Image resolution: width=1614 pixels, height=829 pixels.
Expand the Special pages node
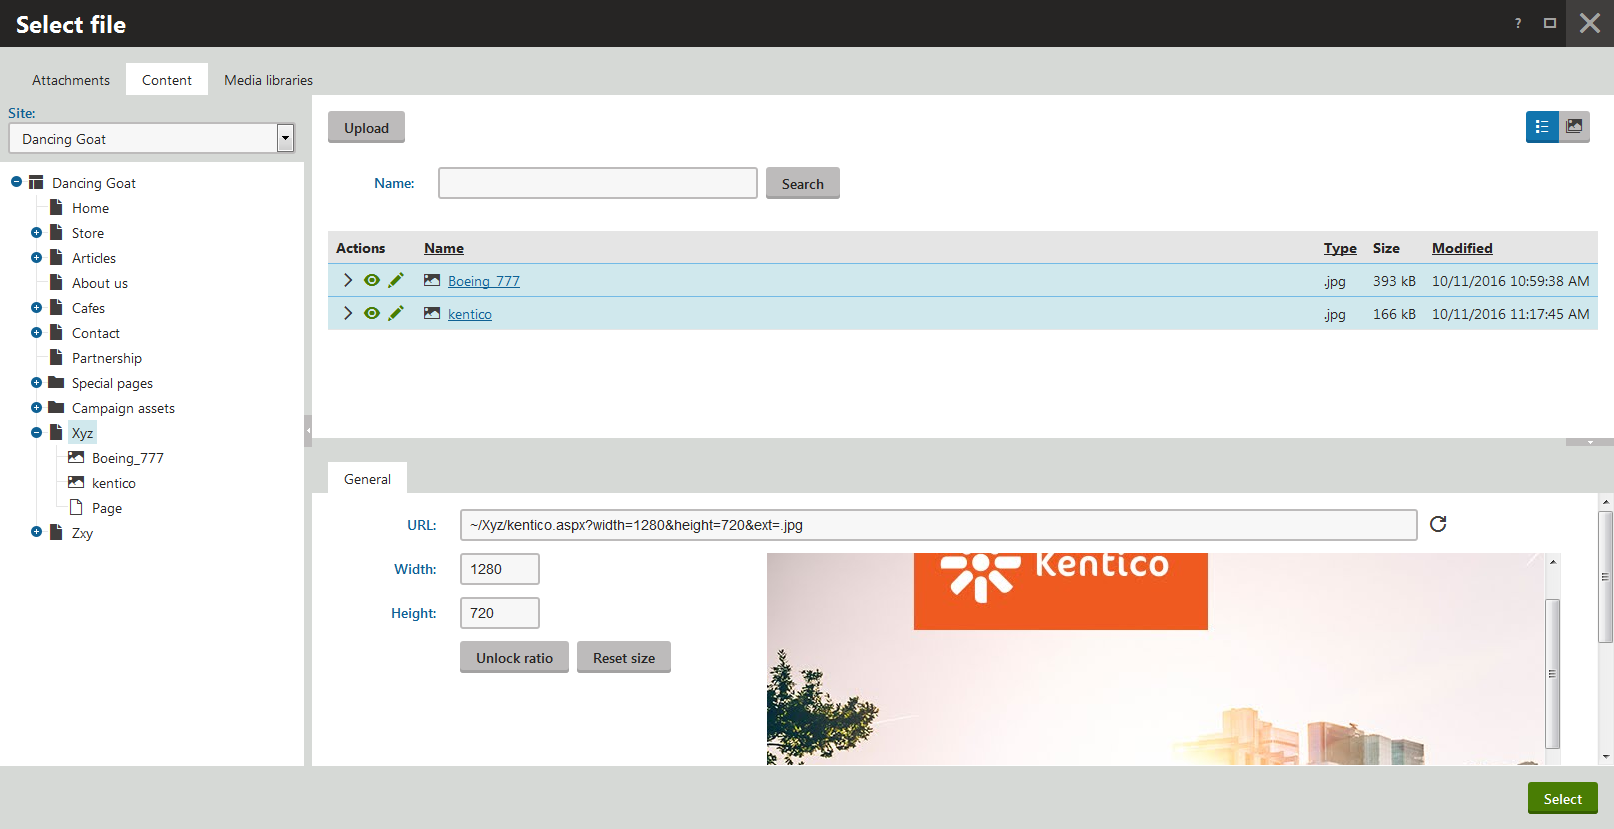[36, 382]
